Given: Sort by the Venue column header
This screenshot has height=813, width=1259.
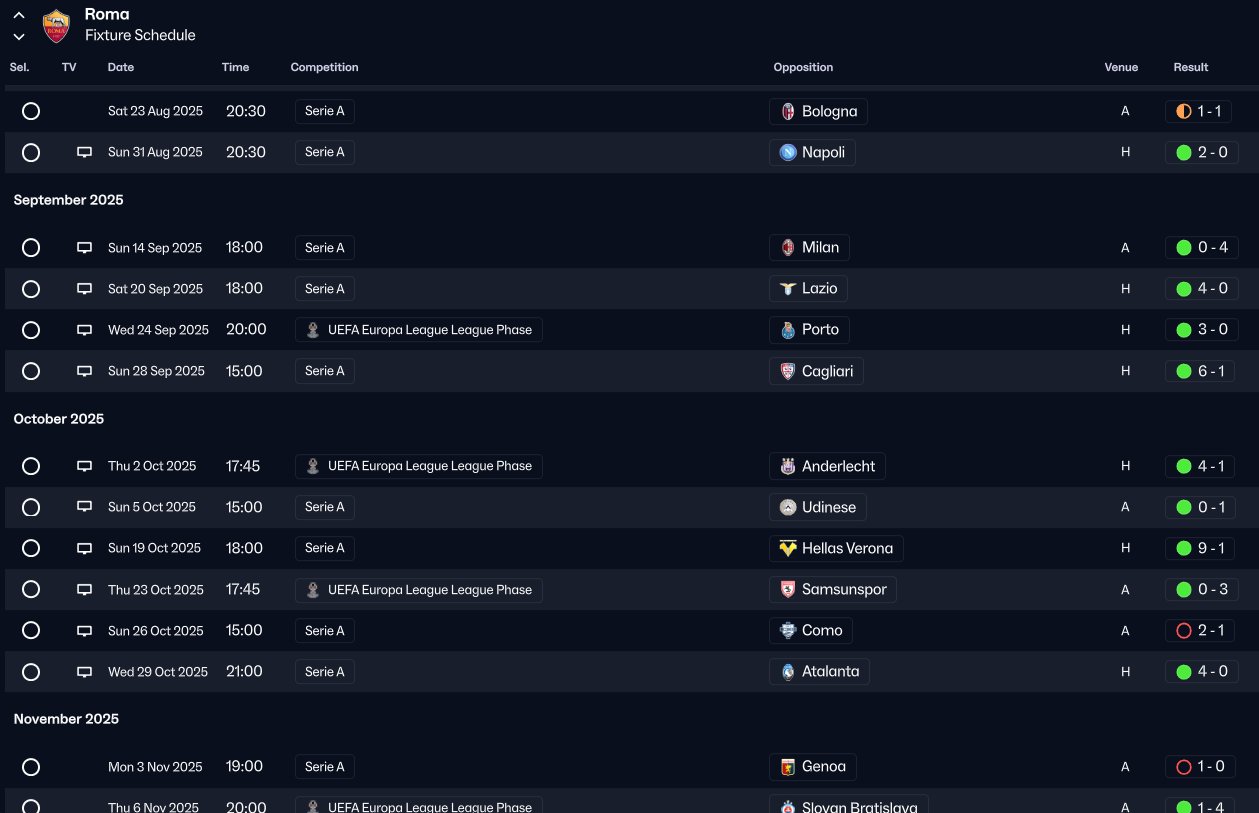Looking at the screenshot, I should click(x=1121, y=67).
